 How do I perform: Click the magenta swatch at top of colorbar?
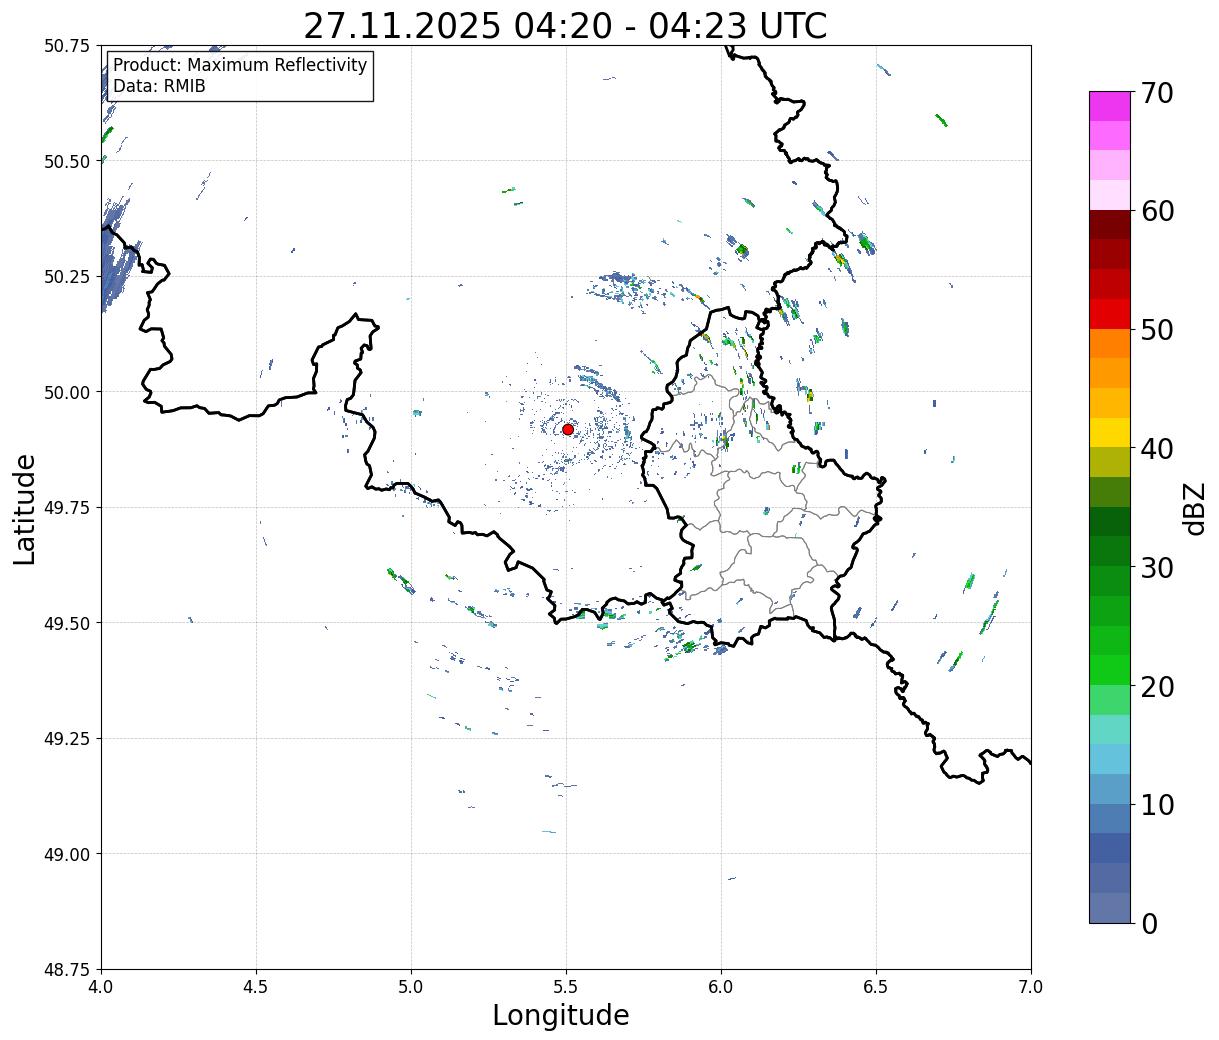coord(1110,106)
